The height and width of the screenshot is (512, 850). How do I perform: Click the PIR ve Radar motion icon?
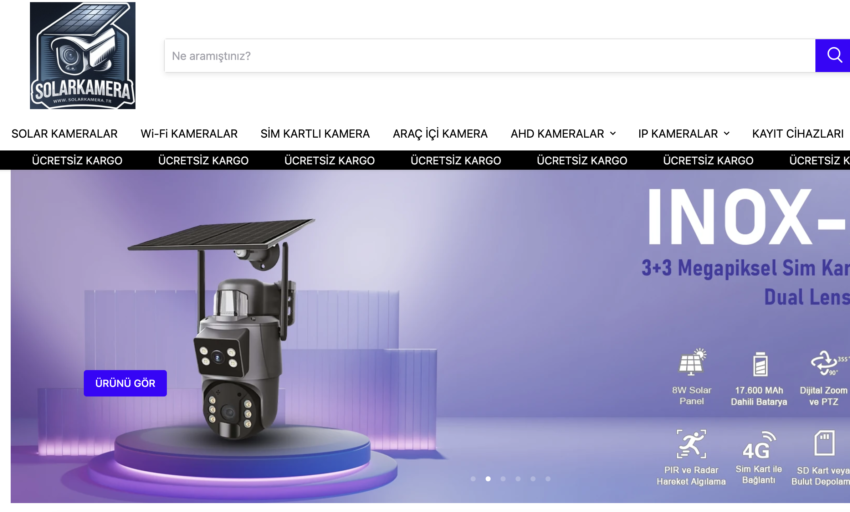[691, 444]
